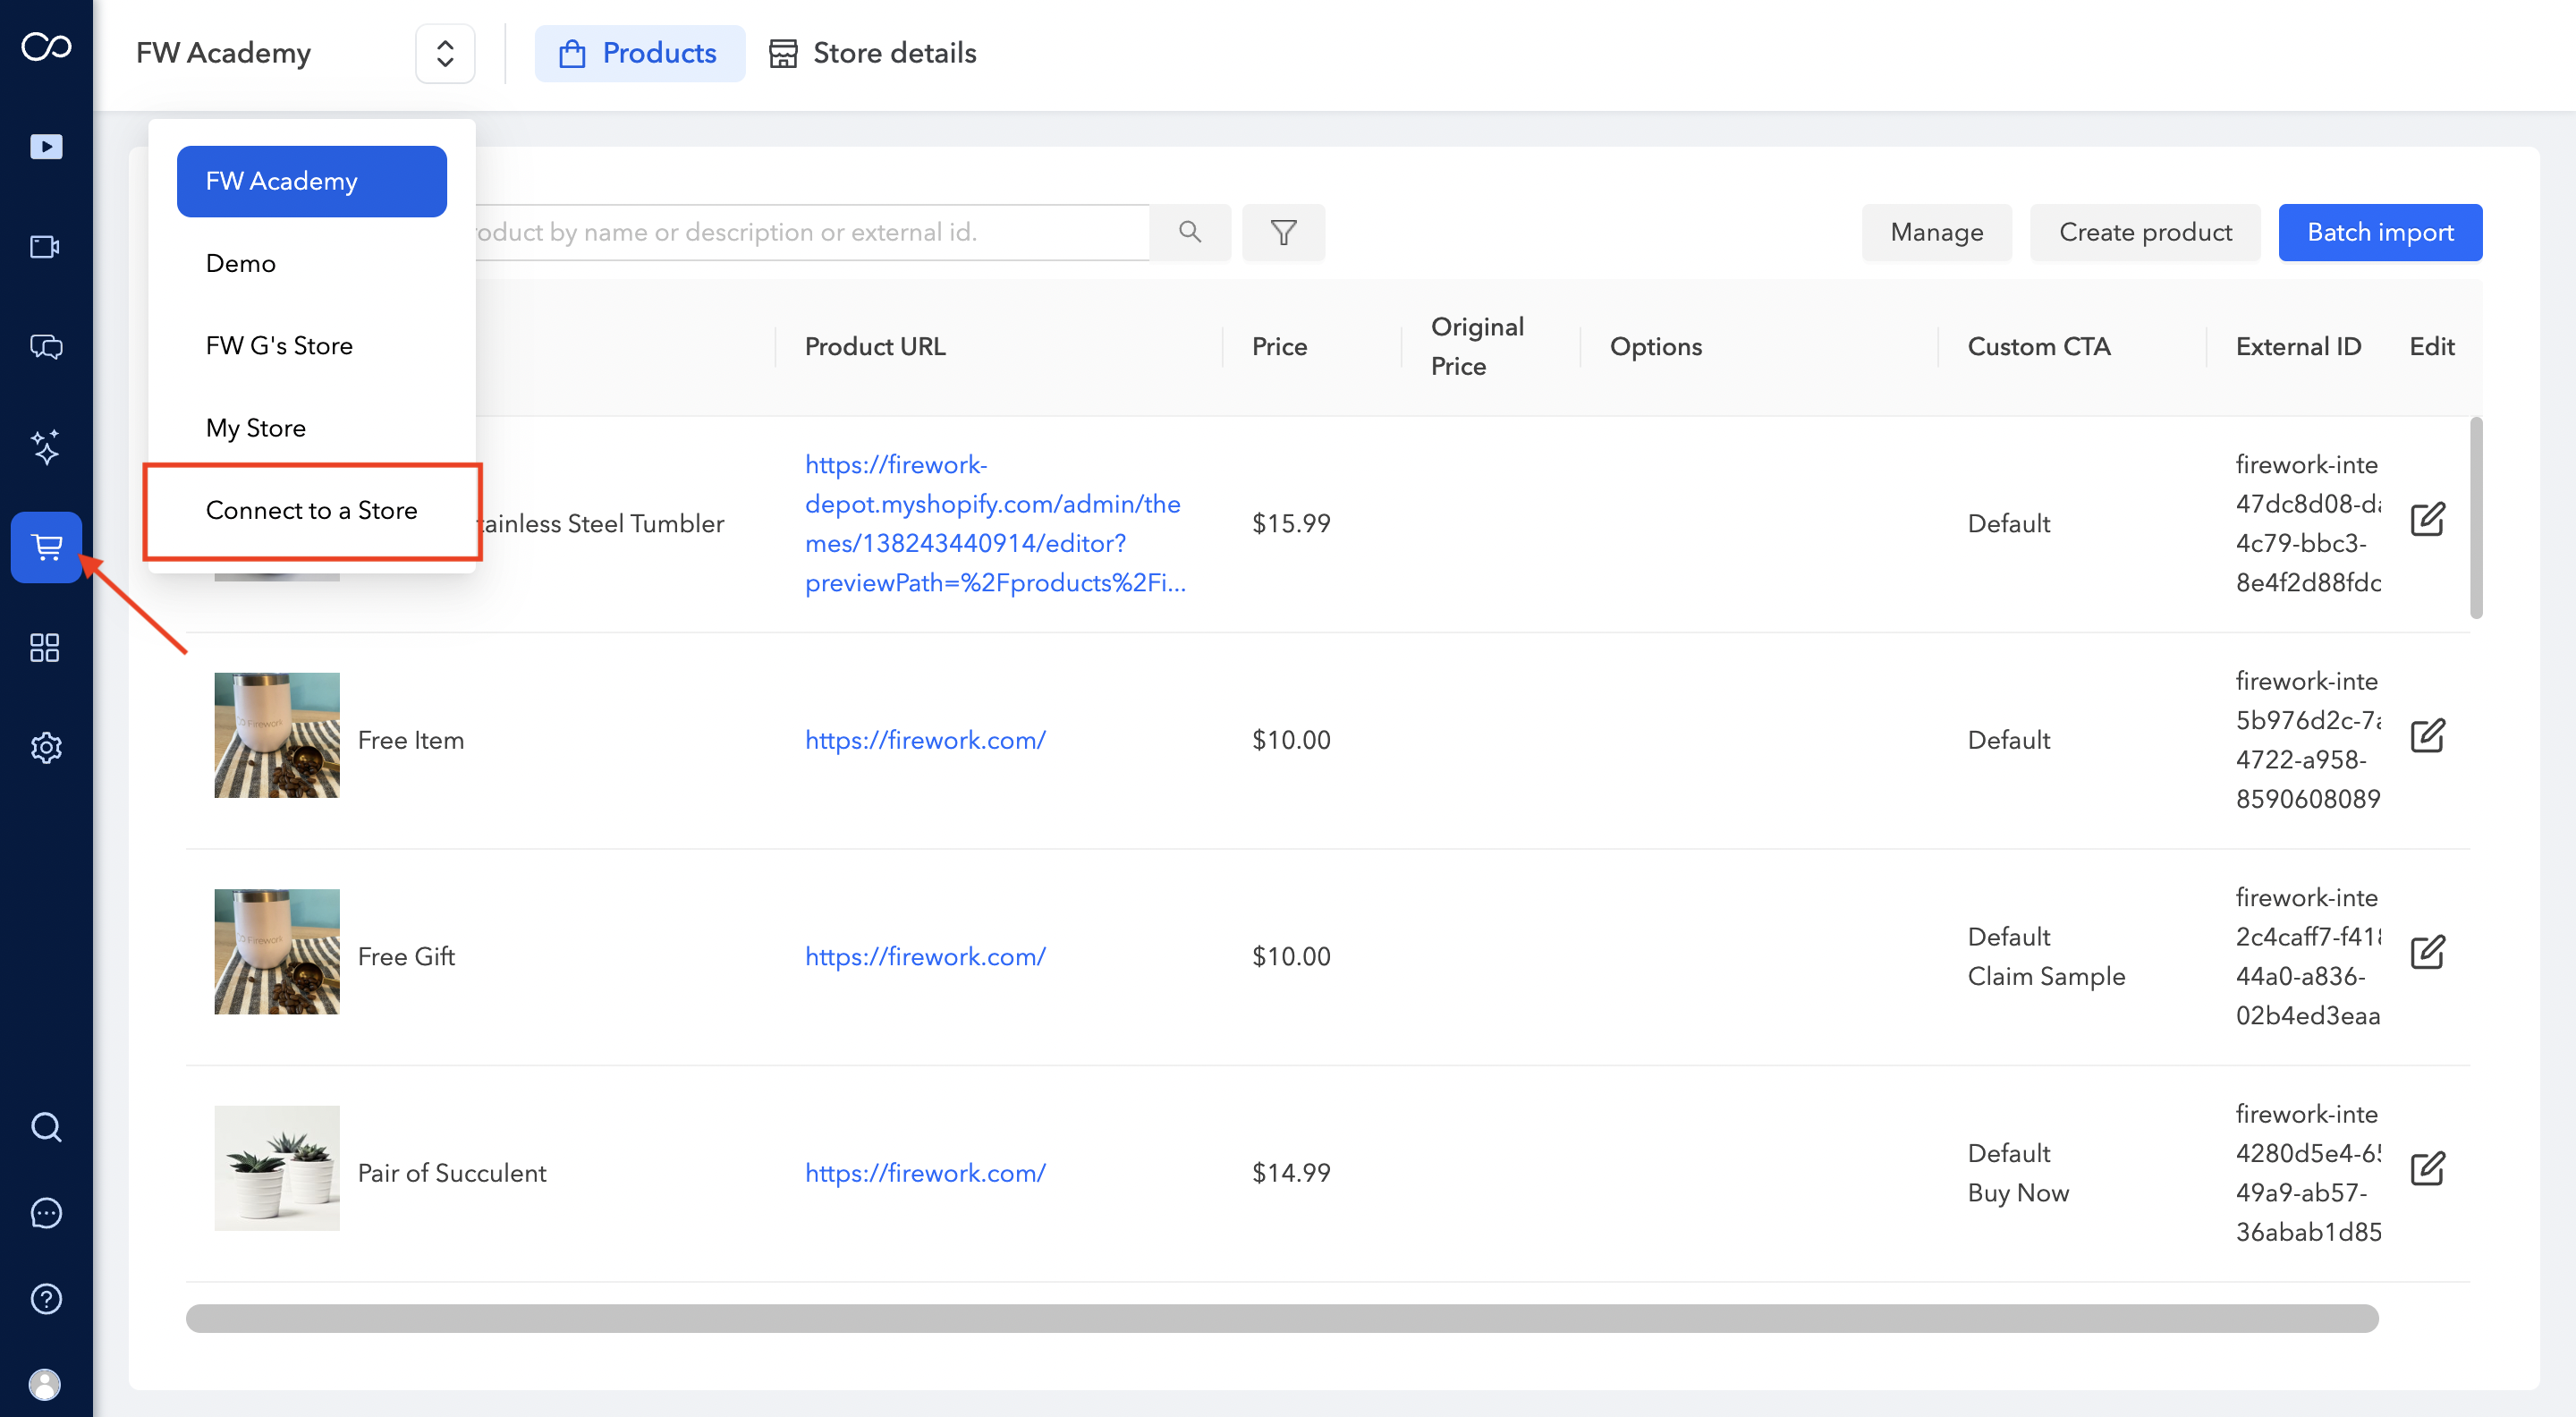Open the video library sidebar icon
Viewport: 2576px width, 1417px height.
pos(46,147)
